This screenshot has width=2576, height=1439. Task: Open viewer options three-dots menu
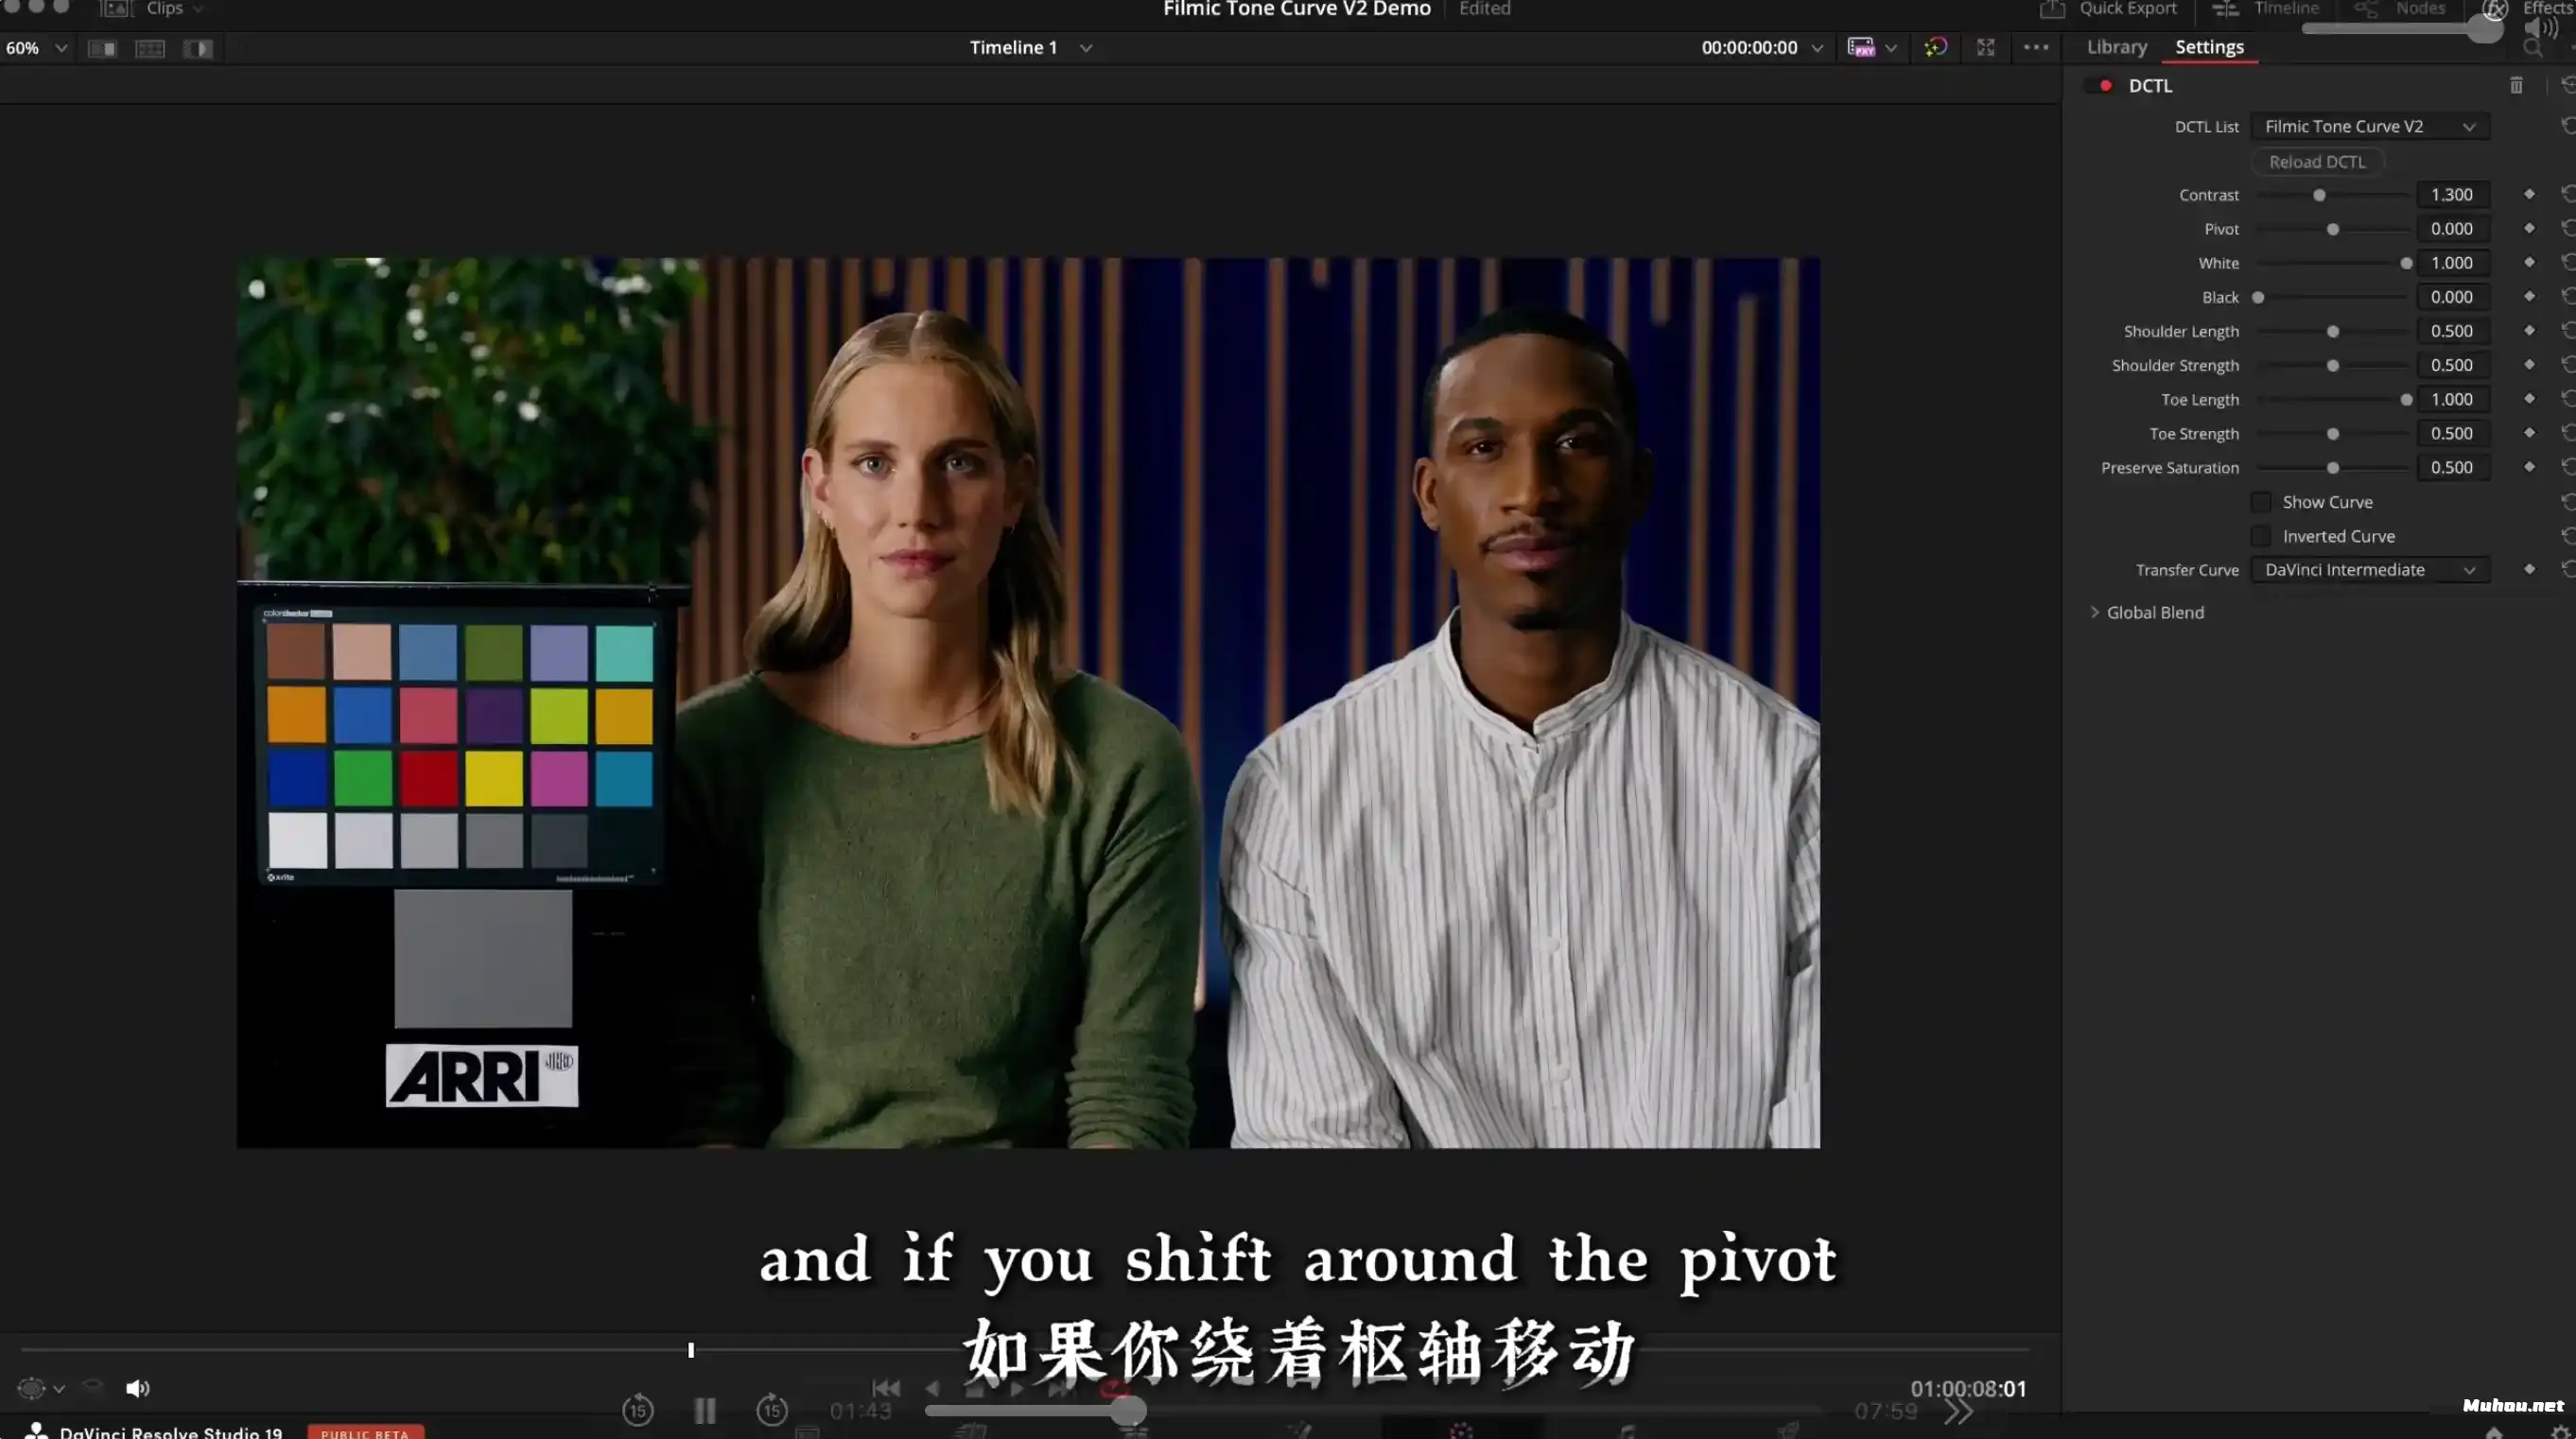click(2036, 47)
